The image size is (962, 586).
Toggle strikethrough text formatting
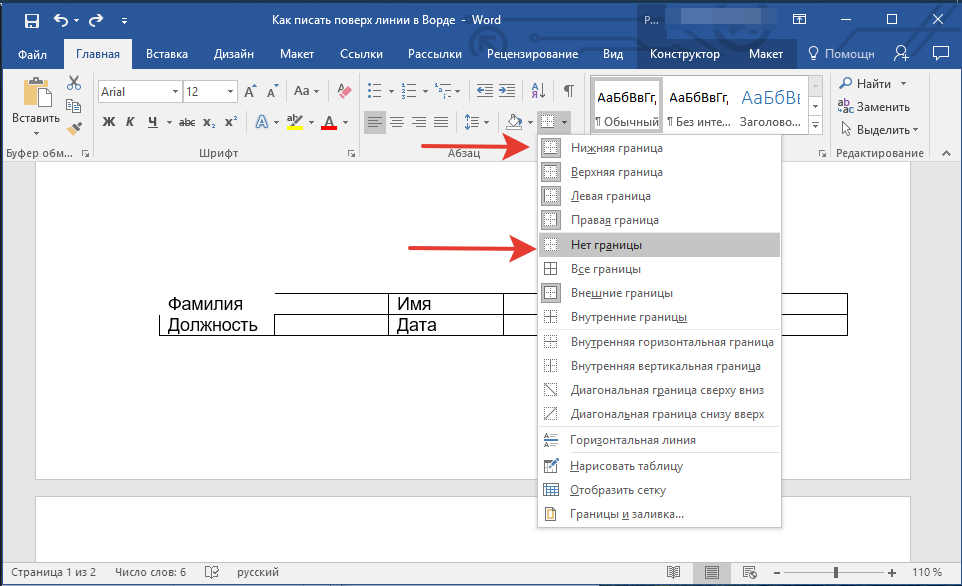point(185,122)
